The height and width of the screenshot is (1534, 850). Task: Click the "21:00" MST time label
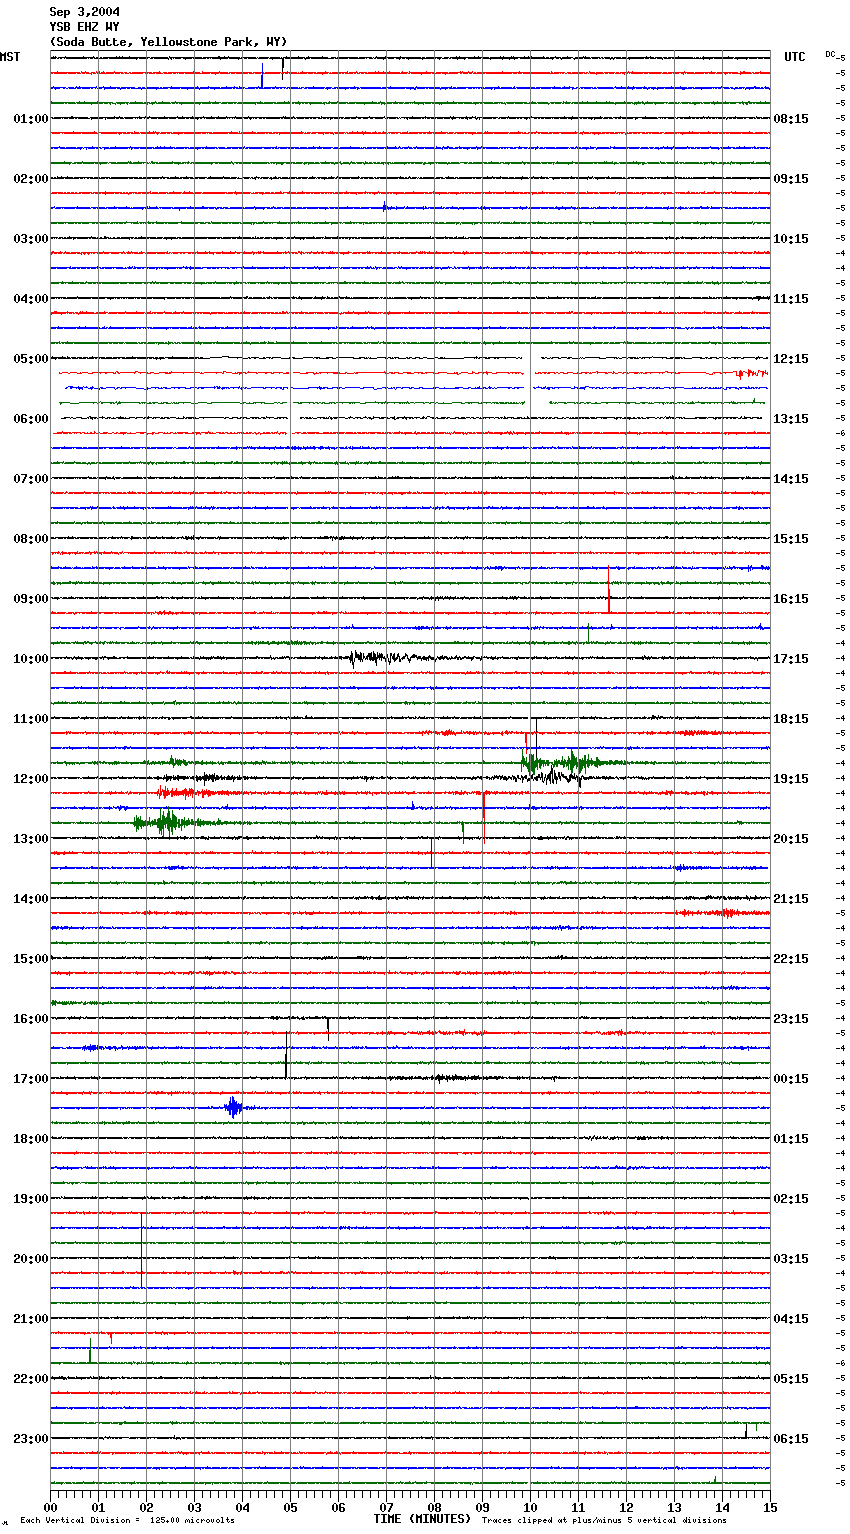[31, 1319]
